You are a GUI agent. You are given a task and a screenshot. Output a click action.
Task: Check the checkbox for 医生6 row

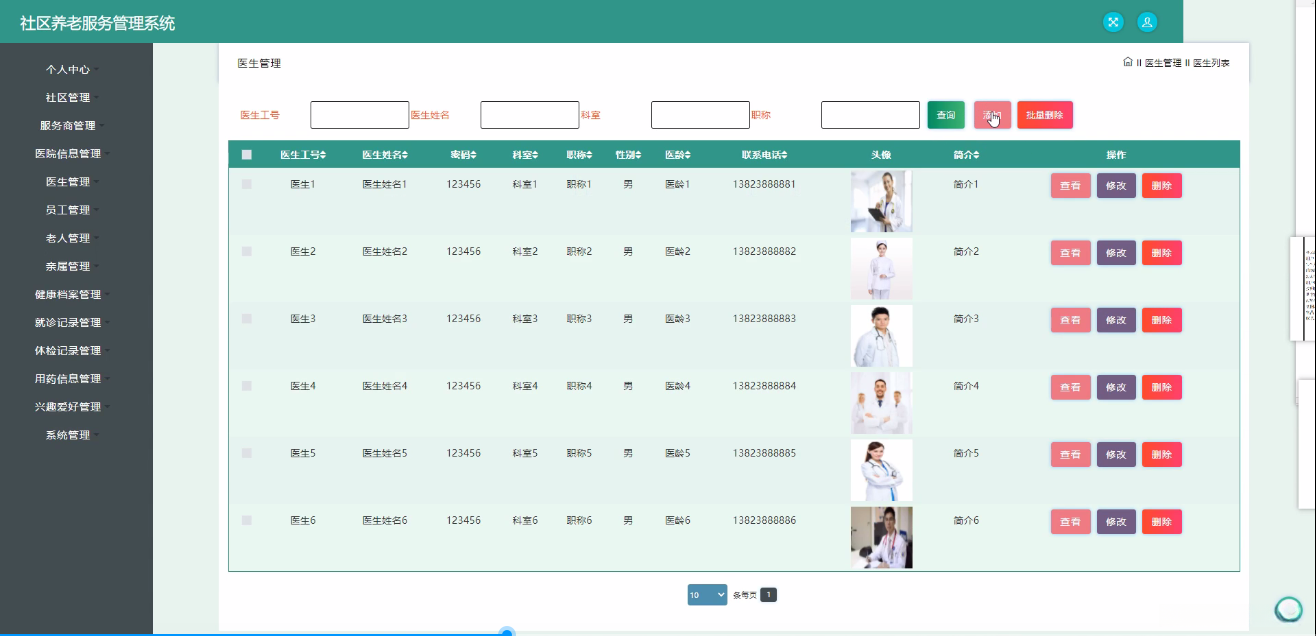247,520
